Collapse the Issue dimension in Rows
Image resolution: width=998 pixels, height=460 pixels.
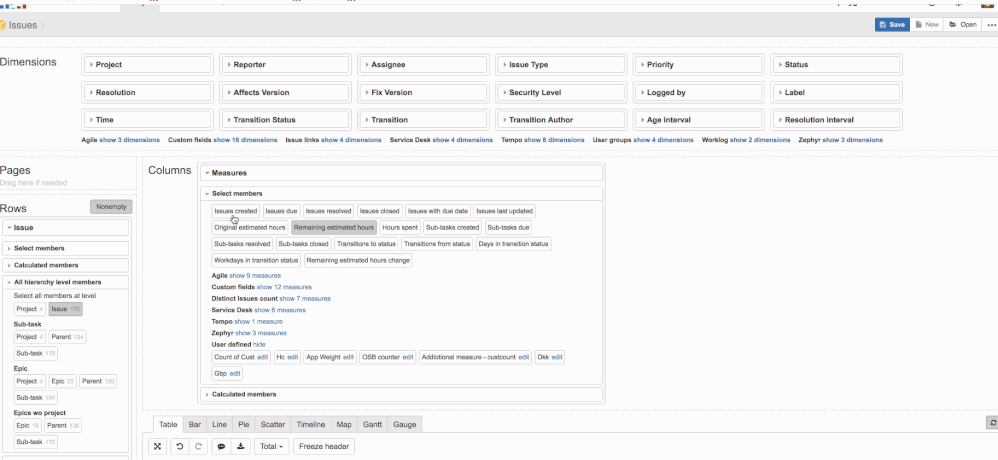pyautogui.click(x=66, y=228)
